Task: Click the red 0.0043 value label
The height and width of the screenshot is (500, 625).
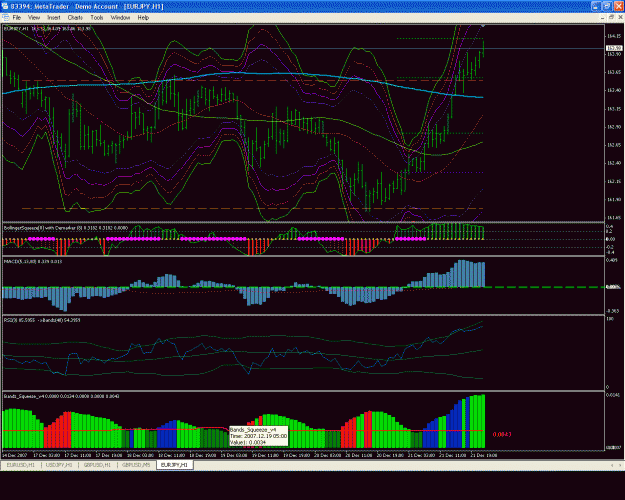Action: click(x=502, y=435)
